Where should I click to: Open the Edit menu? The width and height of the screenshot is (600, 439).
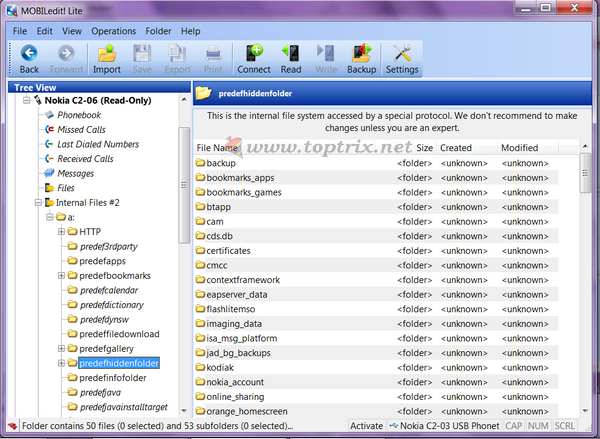[44, 31]
